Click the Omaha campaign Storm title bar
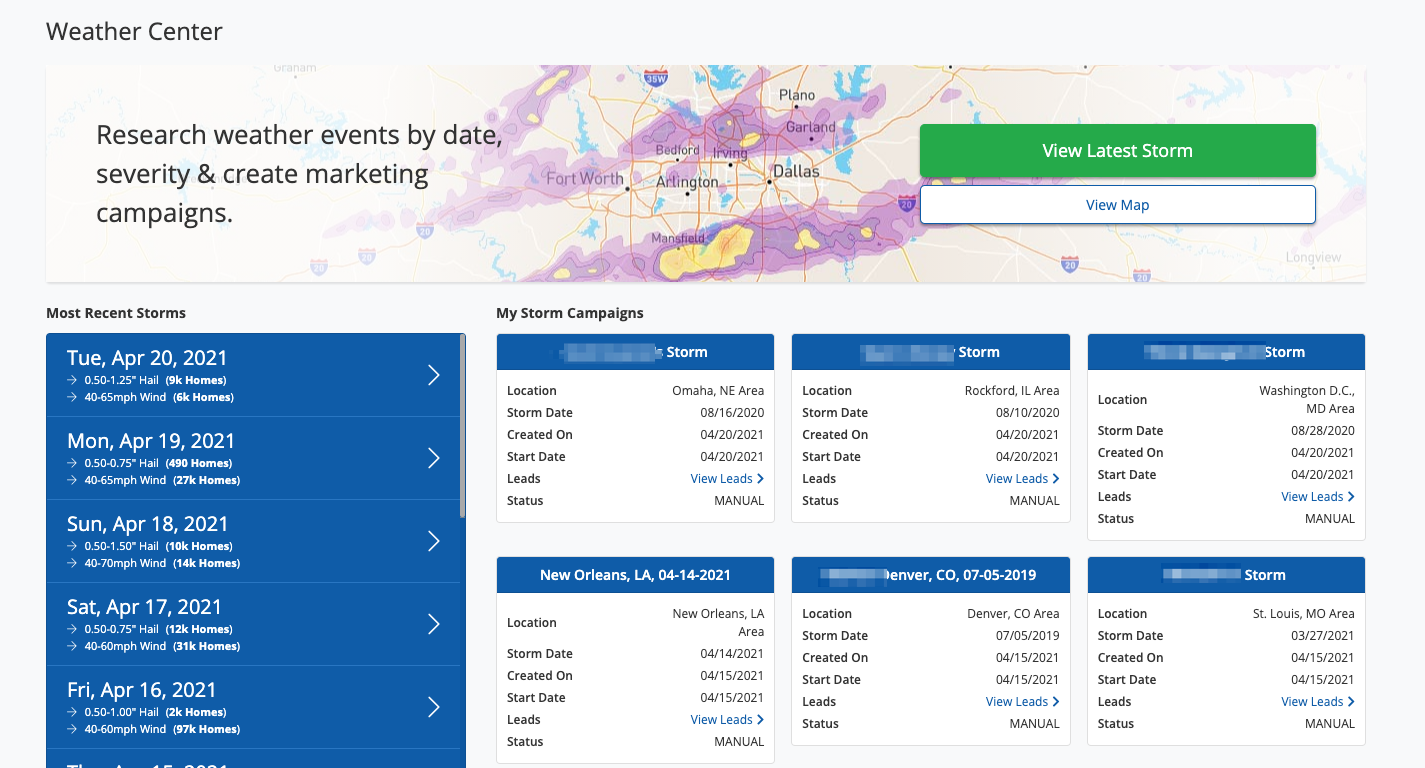This screenshot has height=768, width=1425. (635, 352)
